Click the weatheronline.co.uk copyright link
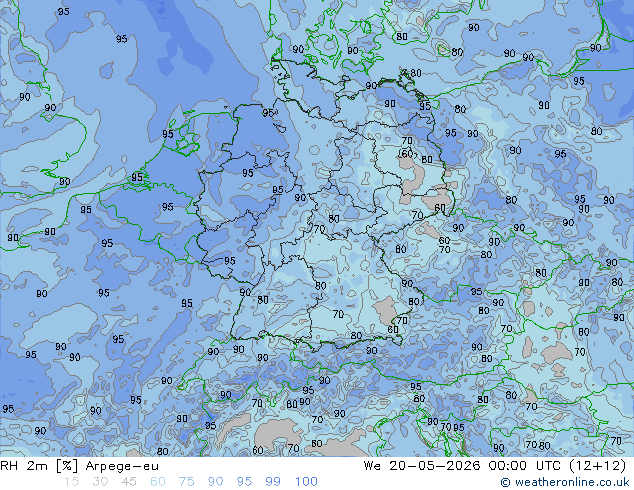This screenshot has width=634, height=490. [x=564, y=482]
